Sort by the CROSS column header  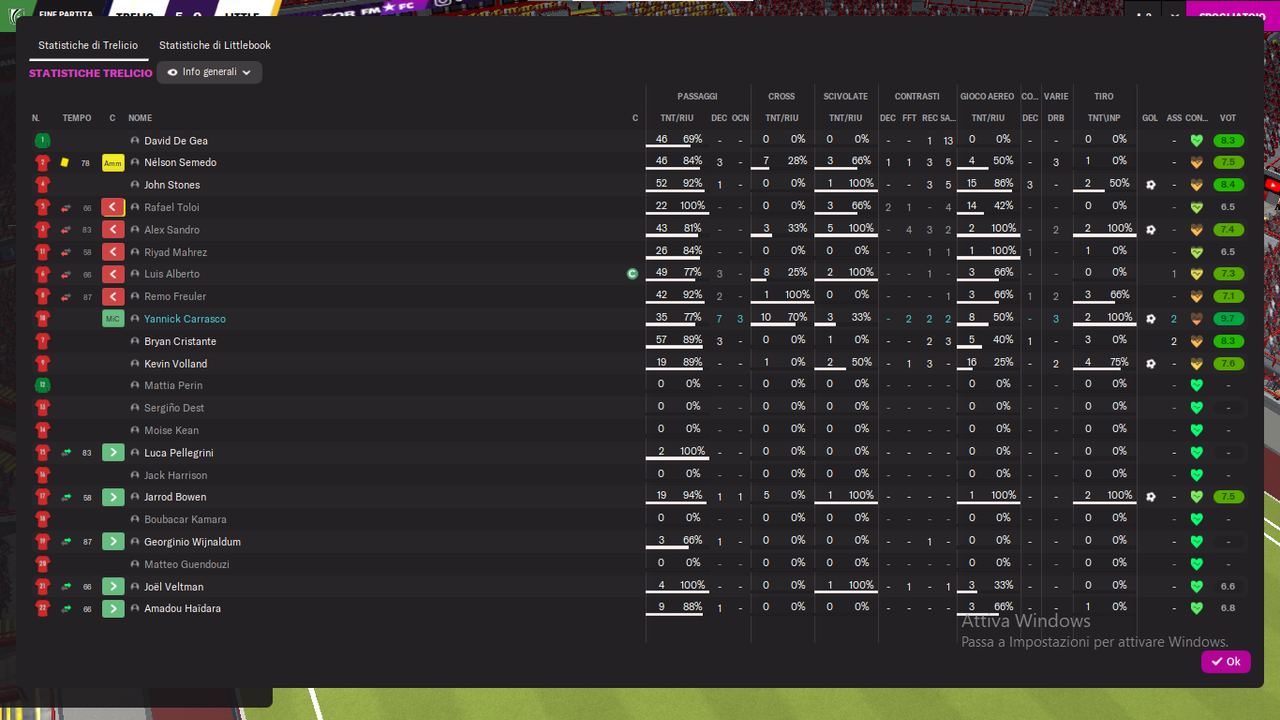[782, 97]
